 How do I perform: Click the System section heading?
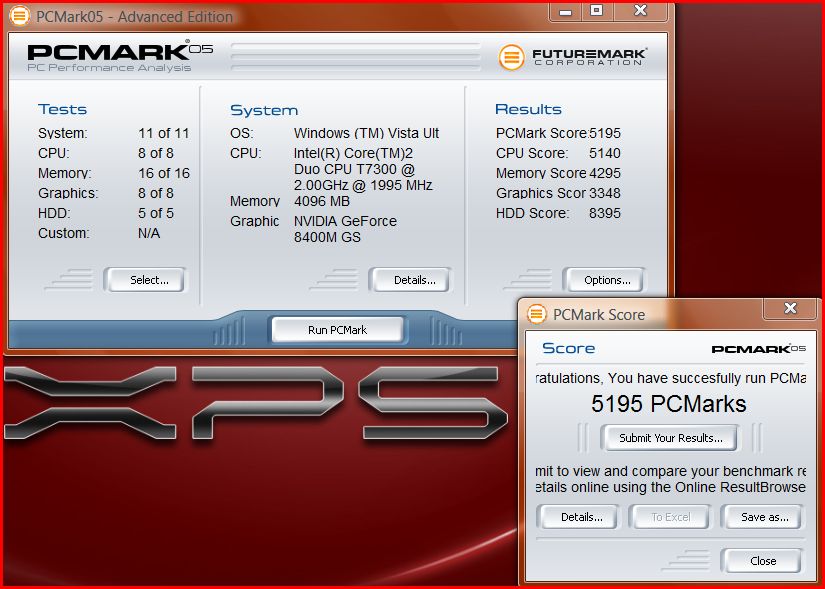(264, 110)
